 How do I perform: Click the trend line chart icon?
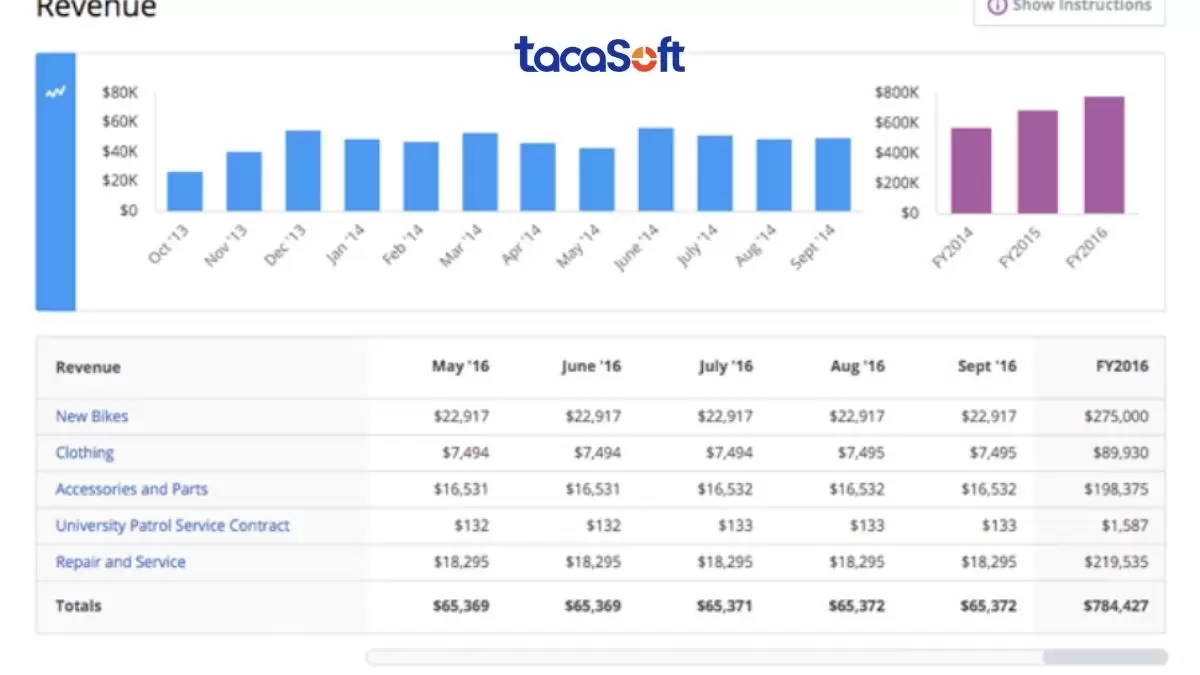click(56, 93)
